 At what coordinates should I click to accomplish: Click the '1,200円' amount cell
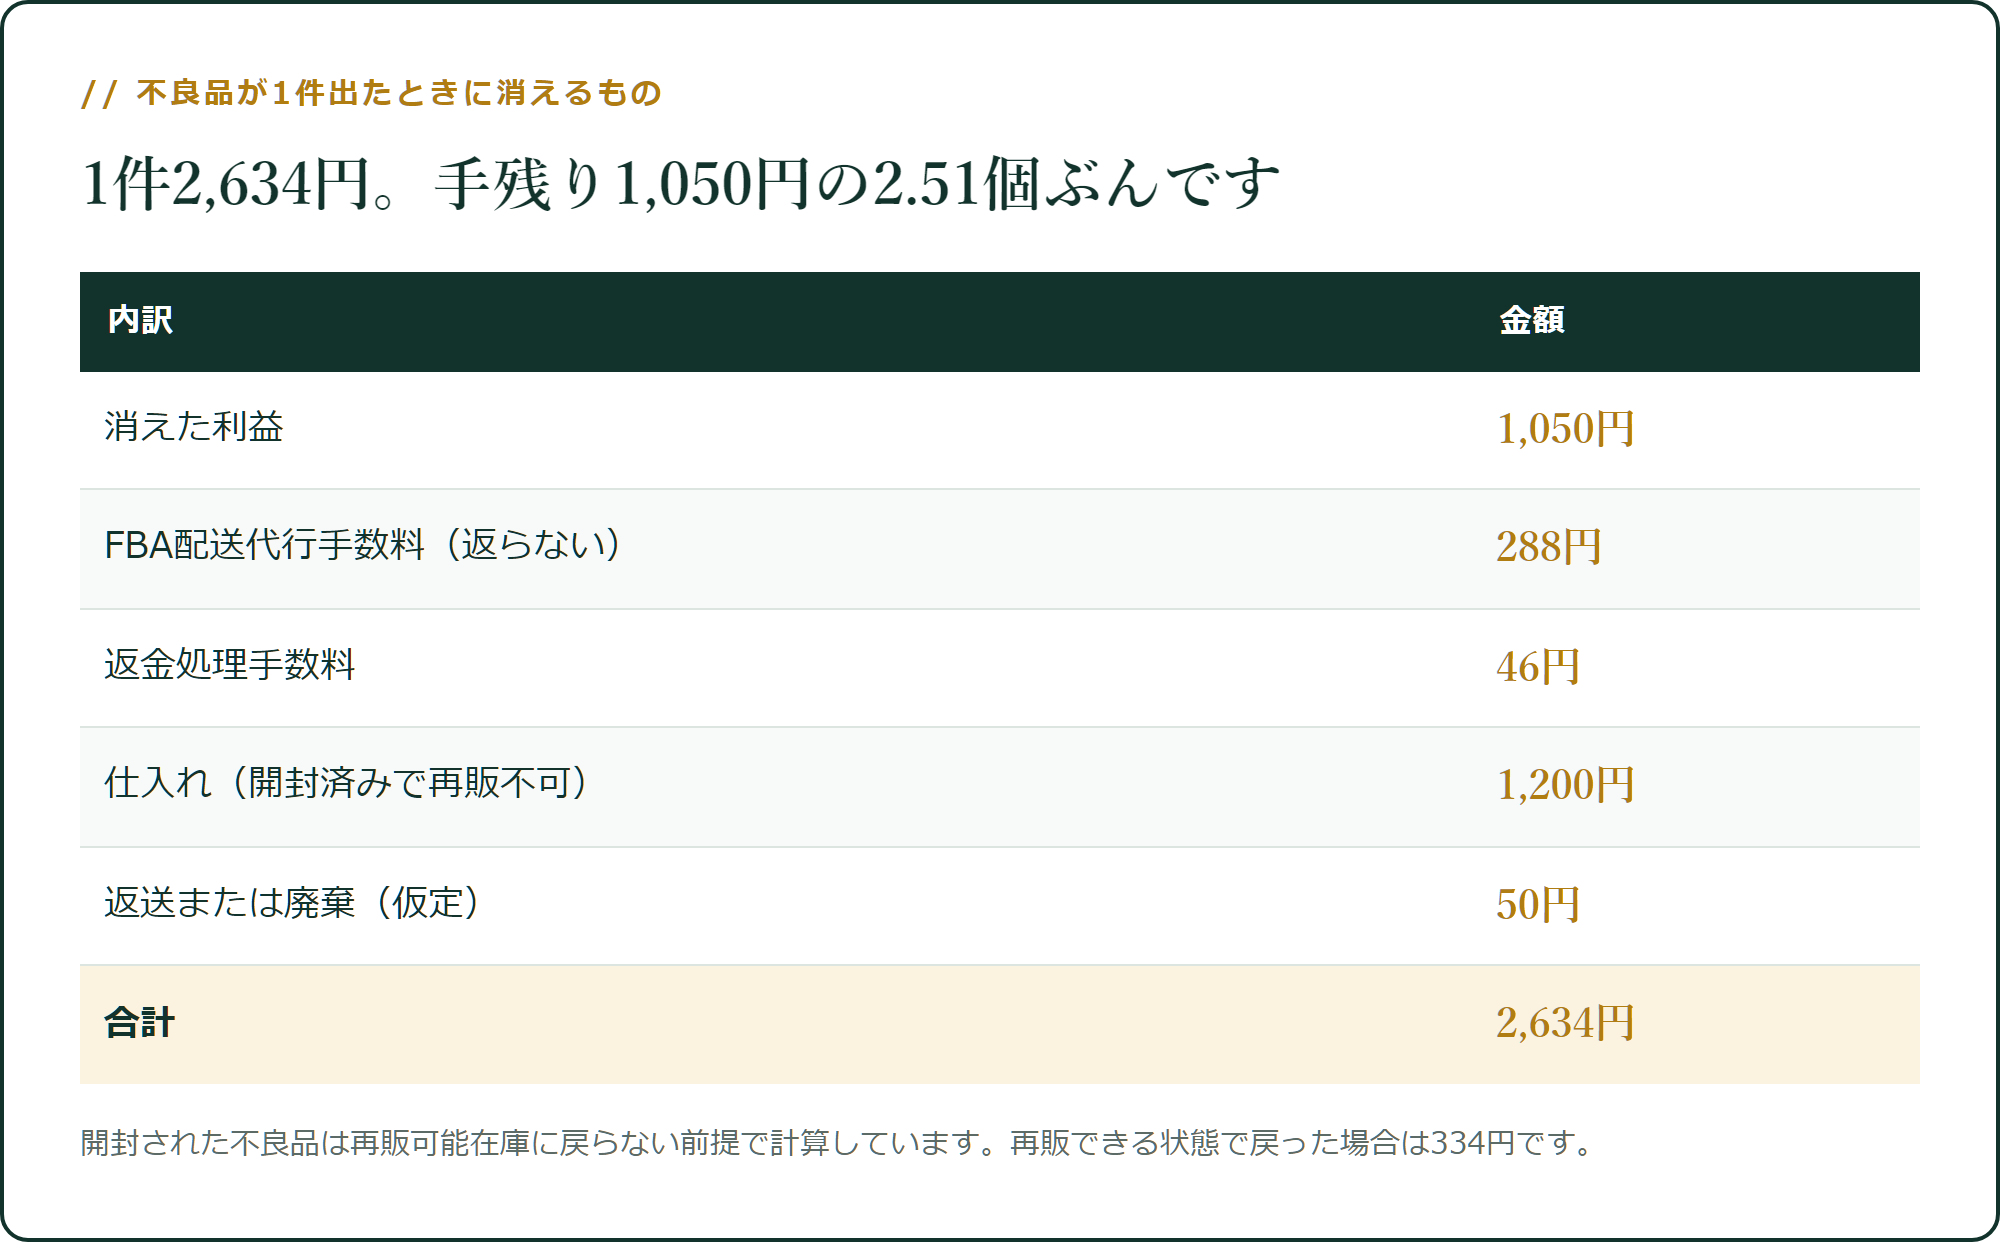coord(1565,785)
